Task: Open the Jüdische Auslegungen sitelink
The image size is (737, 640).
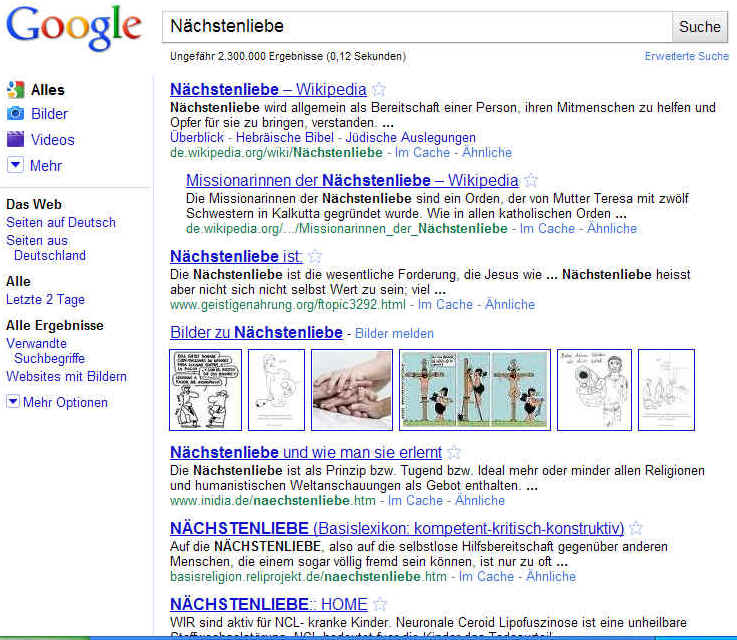Action: [x=410, y=137]
